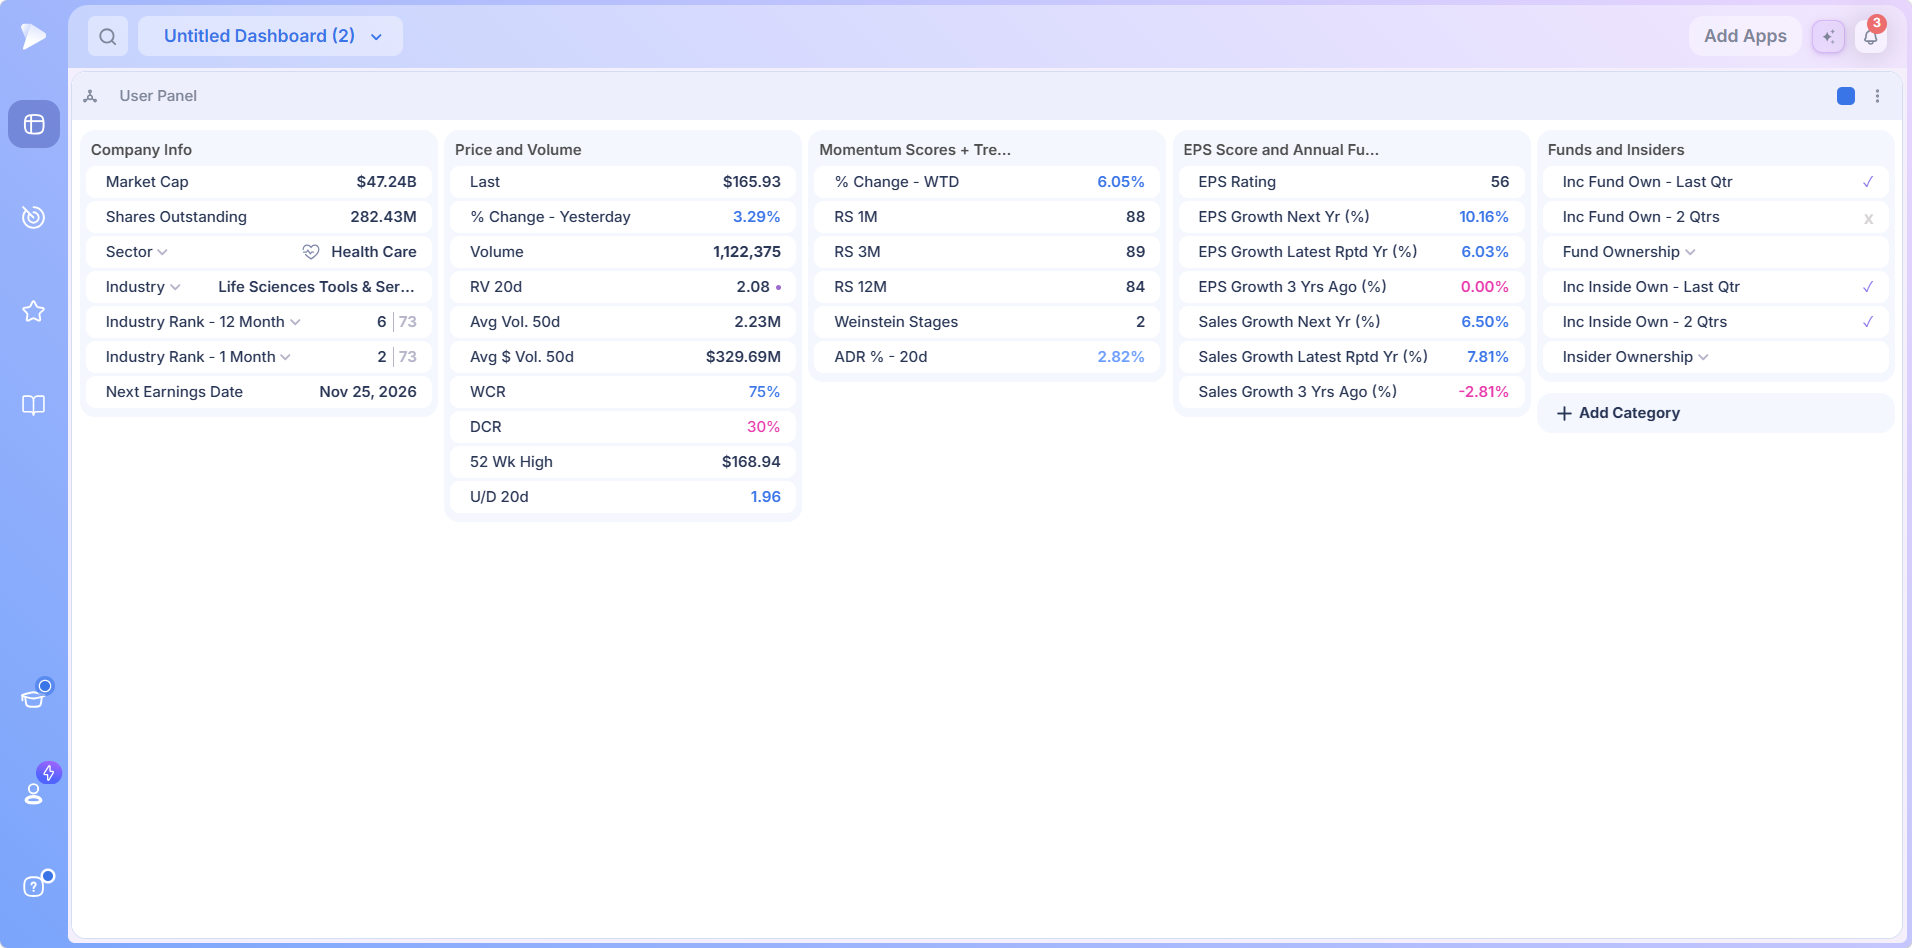Click the WCR value 75%
1912x948 pixels.
tap(764, 392)
